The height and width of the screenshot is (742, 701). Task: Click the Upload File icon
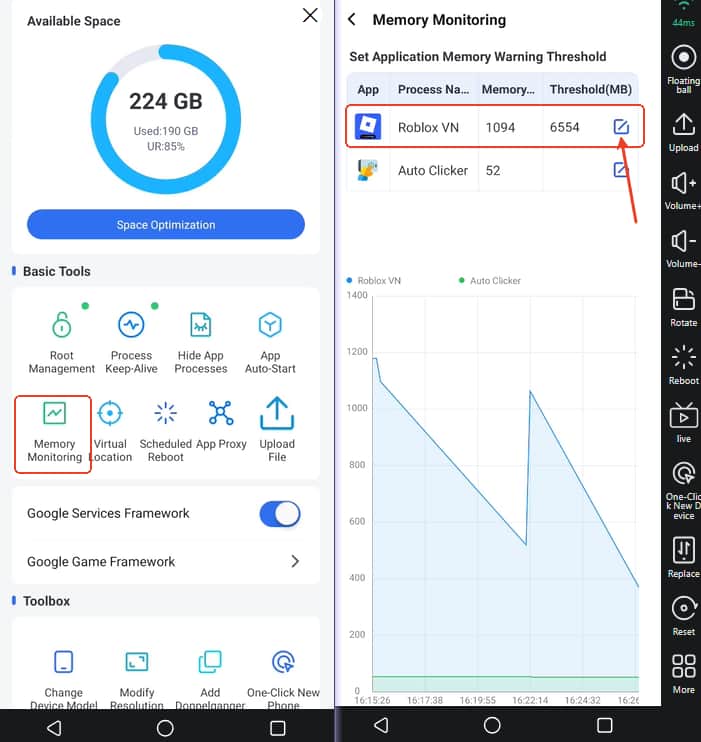click(x=277, y=414)
